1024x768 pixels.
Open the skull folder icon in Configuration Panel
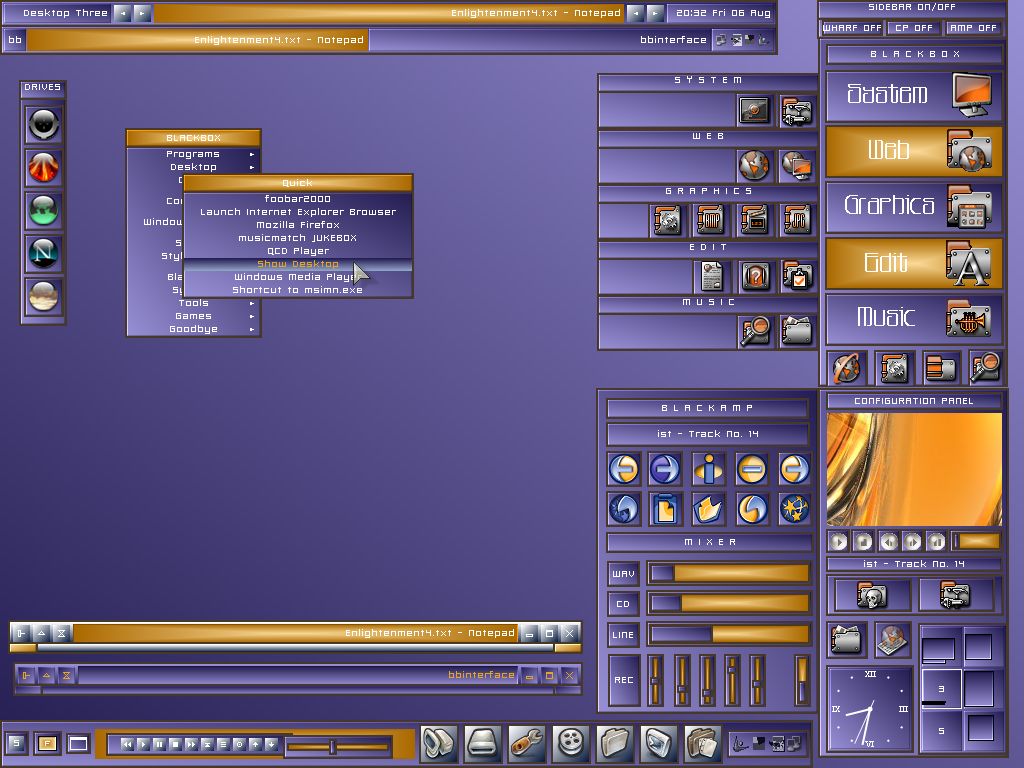(871, 595)
